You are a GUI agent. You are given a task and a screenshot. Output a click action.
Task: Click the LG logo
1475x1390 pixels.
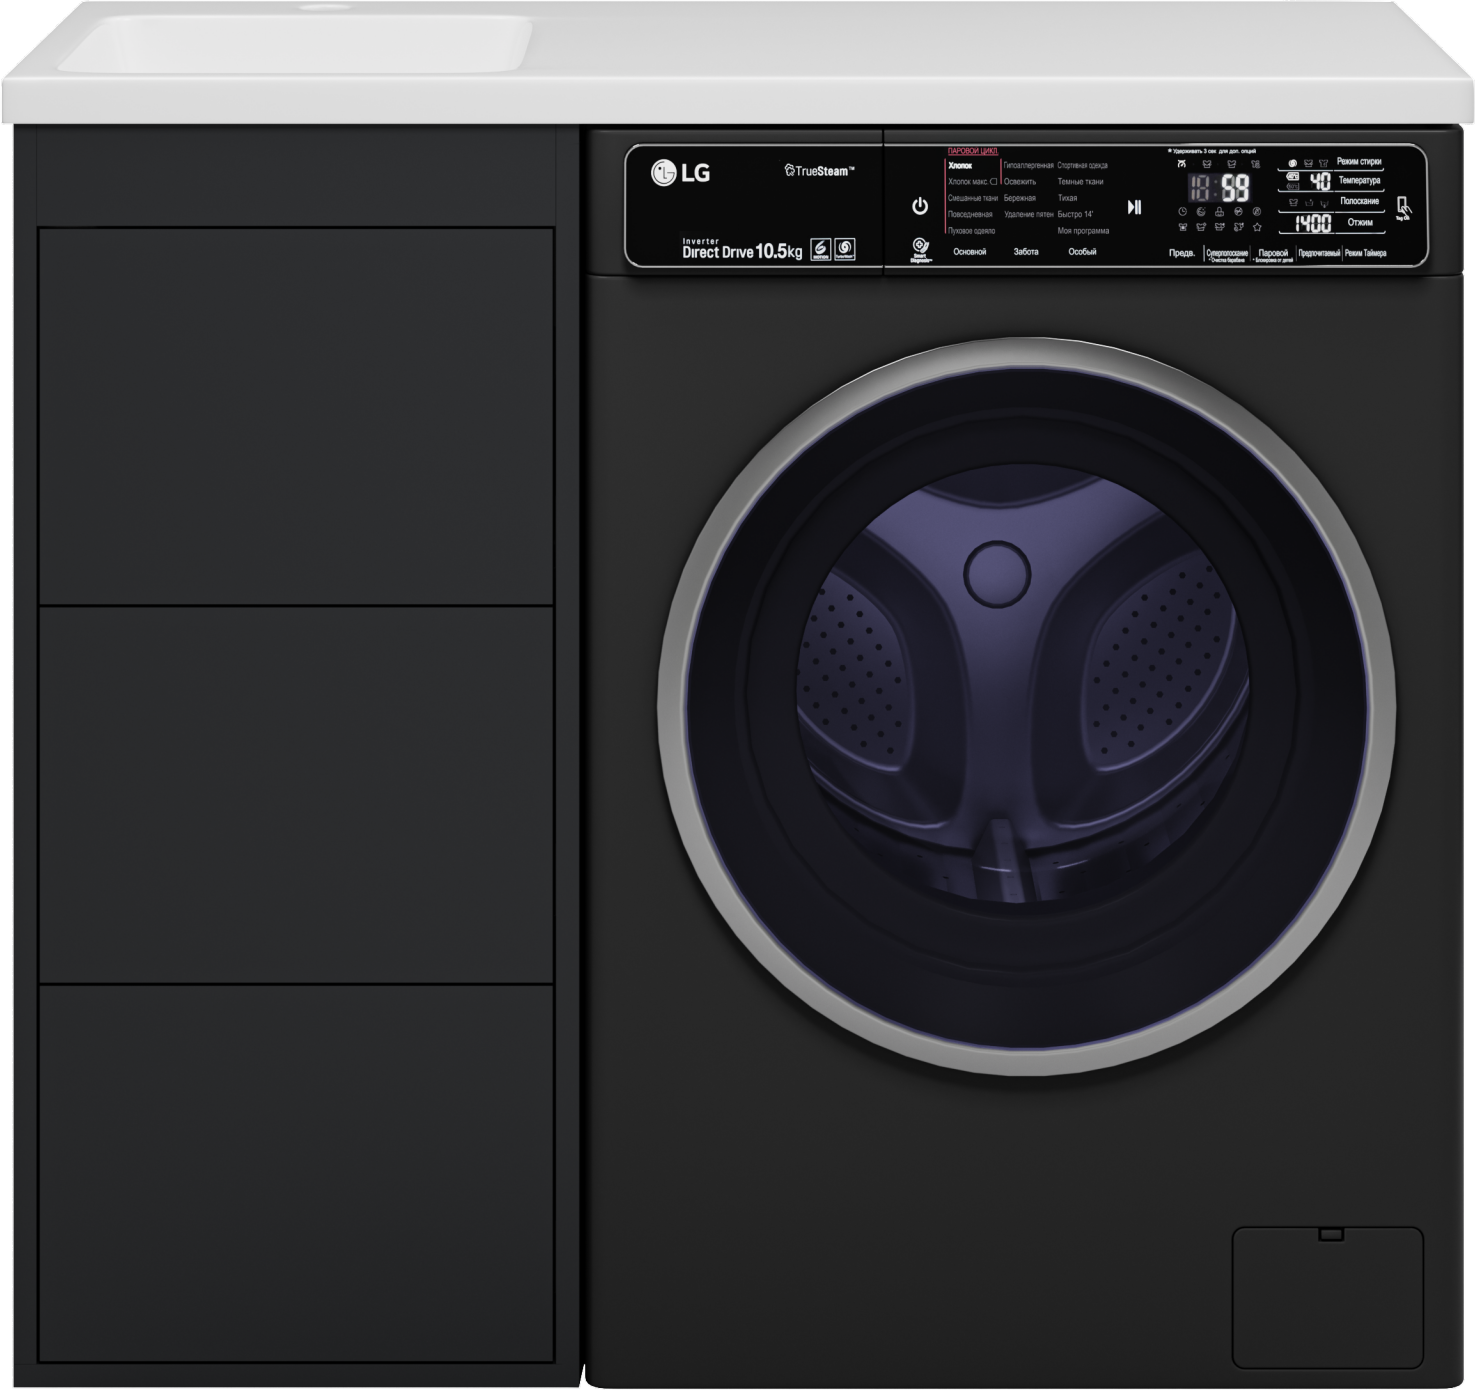point(681,173)
